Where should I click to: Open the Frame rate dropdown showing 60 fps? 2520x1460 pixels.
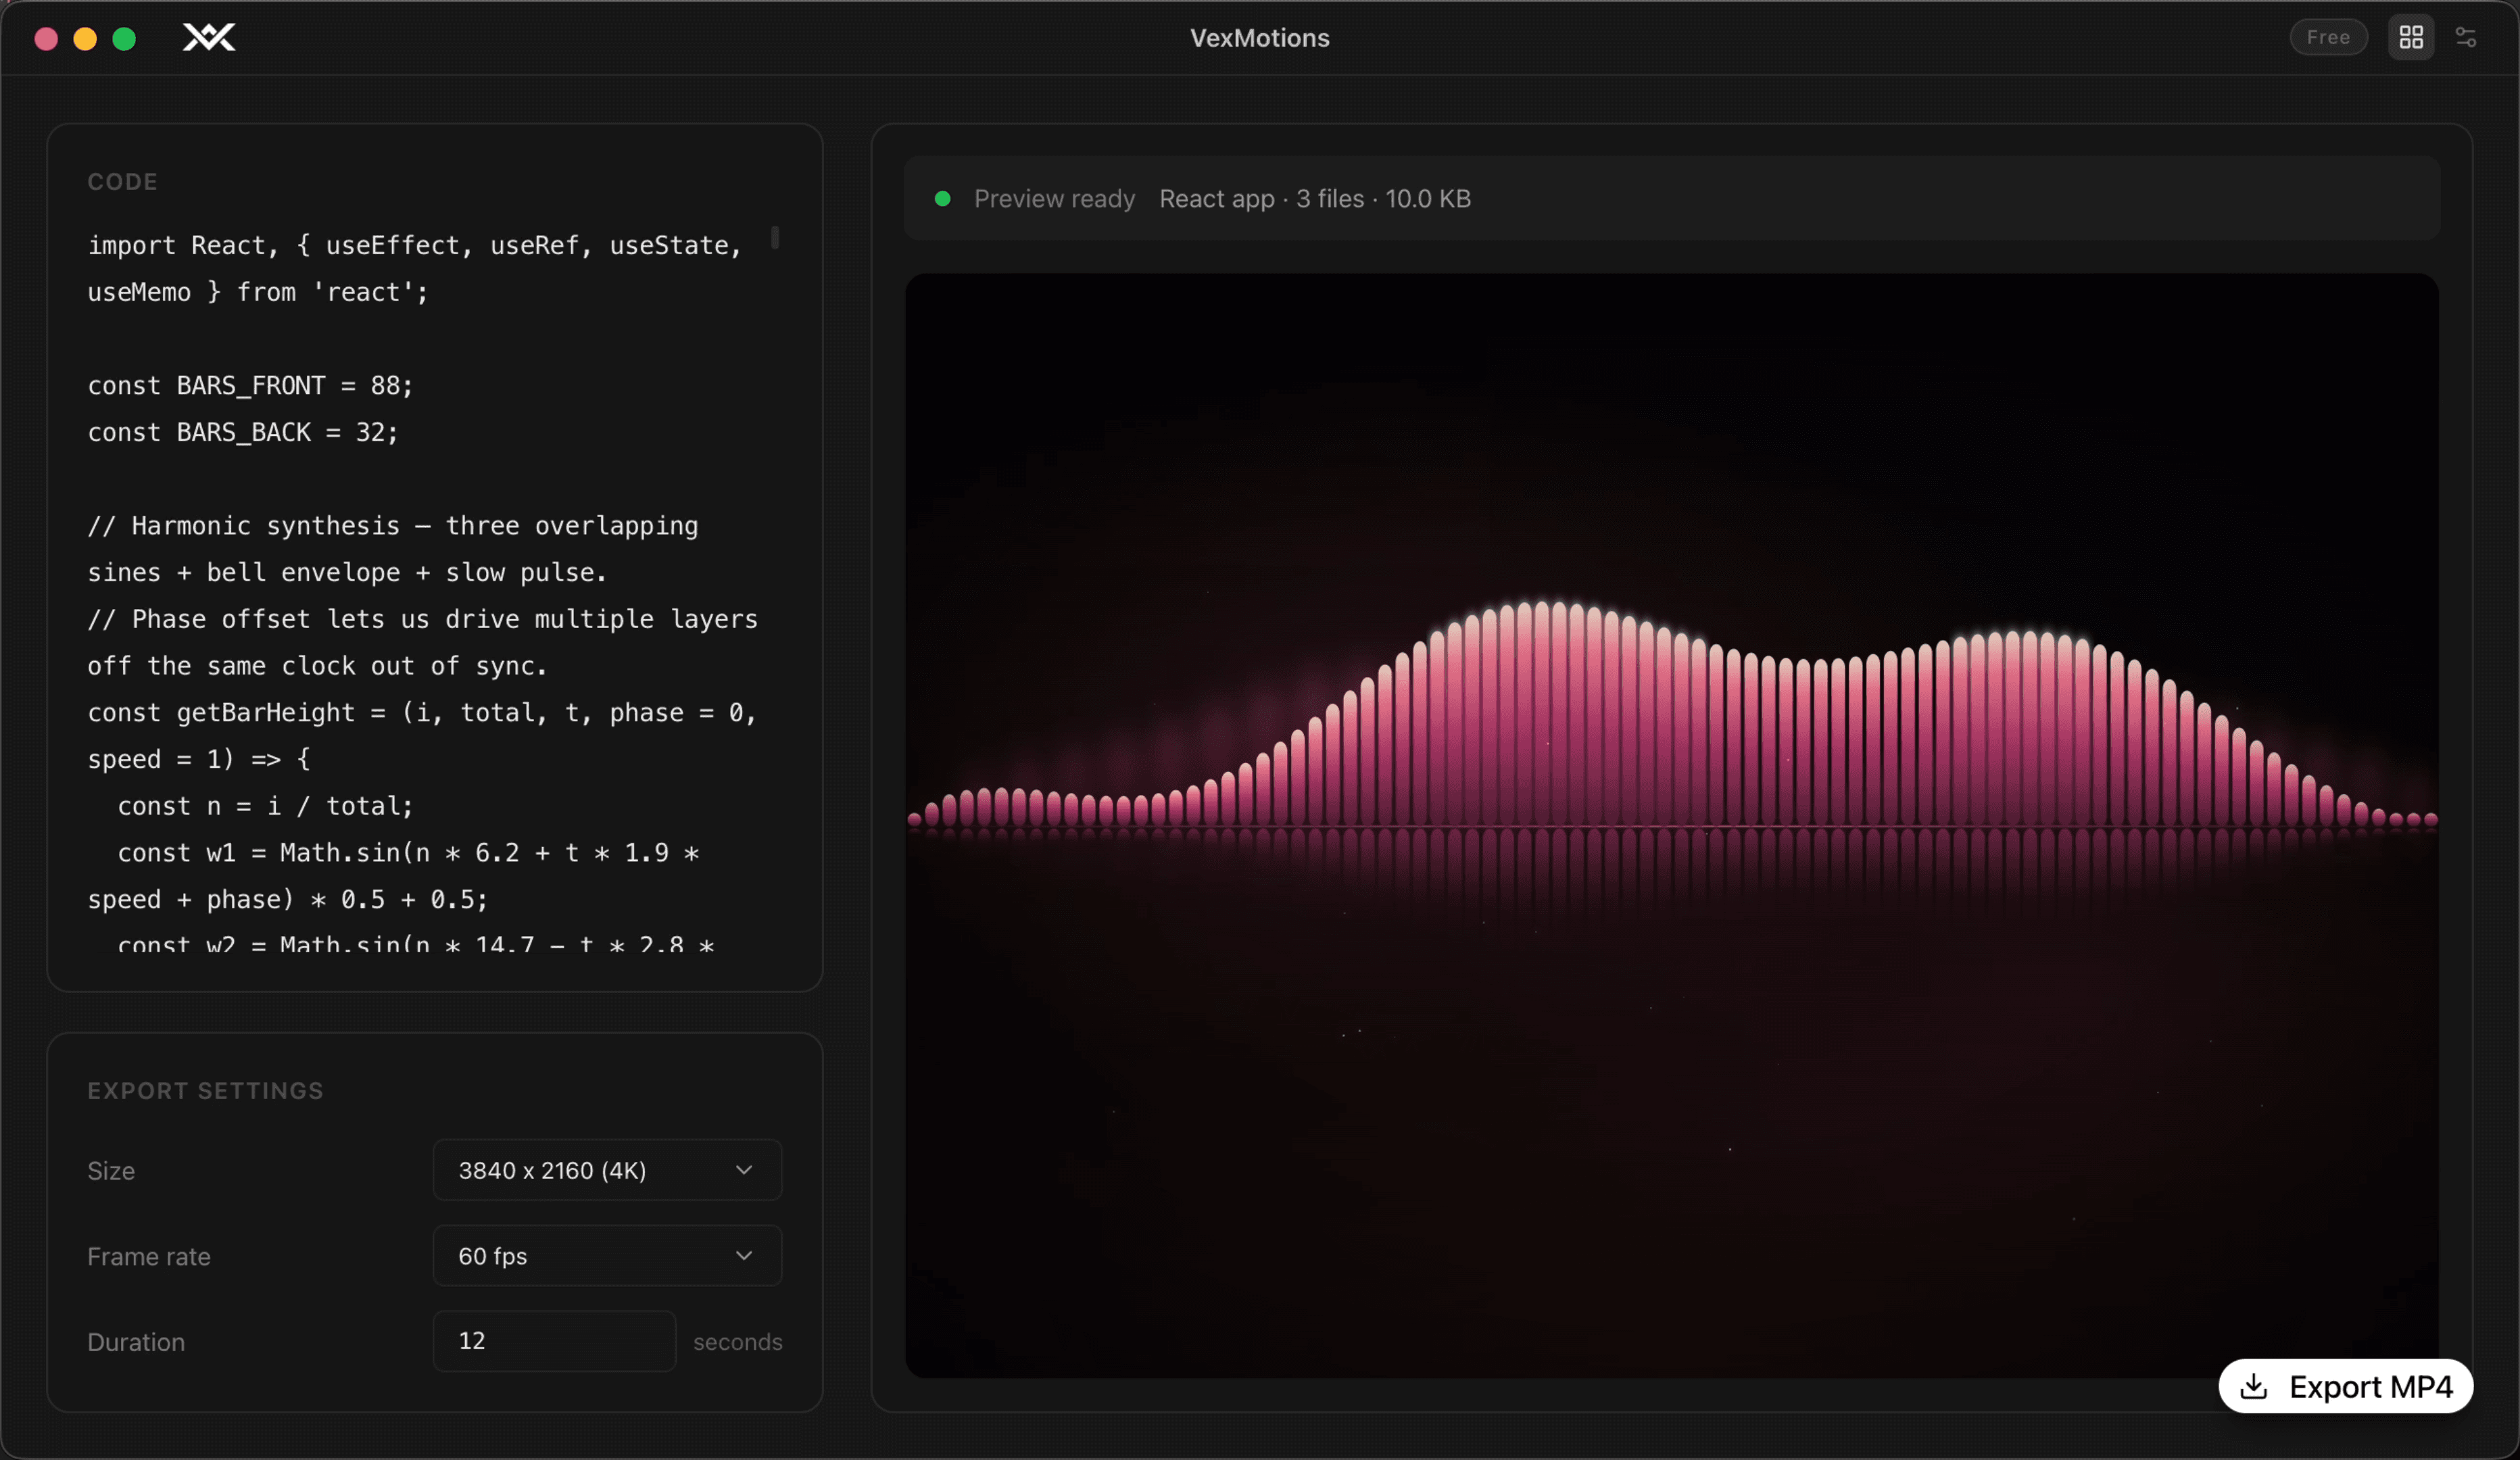coord(607,1256)
